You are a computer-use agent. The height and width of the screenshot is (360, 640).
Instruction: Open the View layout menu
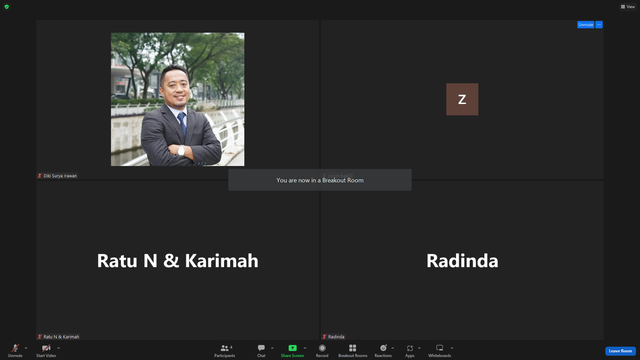tap(628, 7)
